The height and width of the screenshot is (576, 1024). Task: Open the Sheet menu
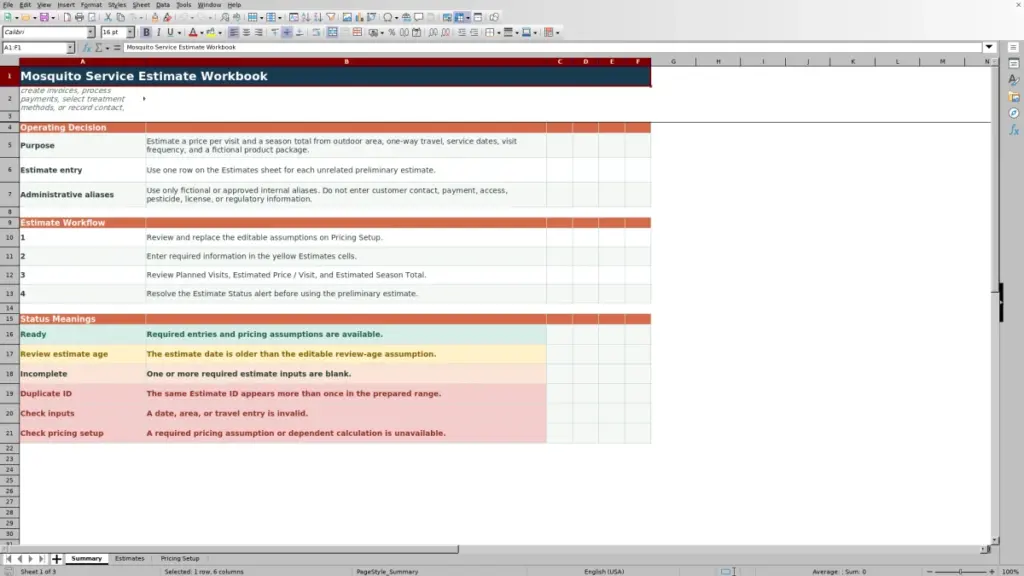(x=141, y=5)
